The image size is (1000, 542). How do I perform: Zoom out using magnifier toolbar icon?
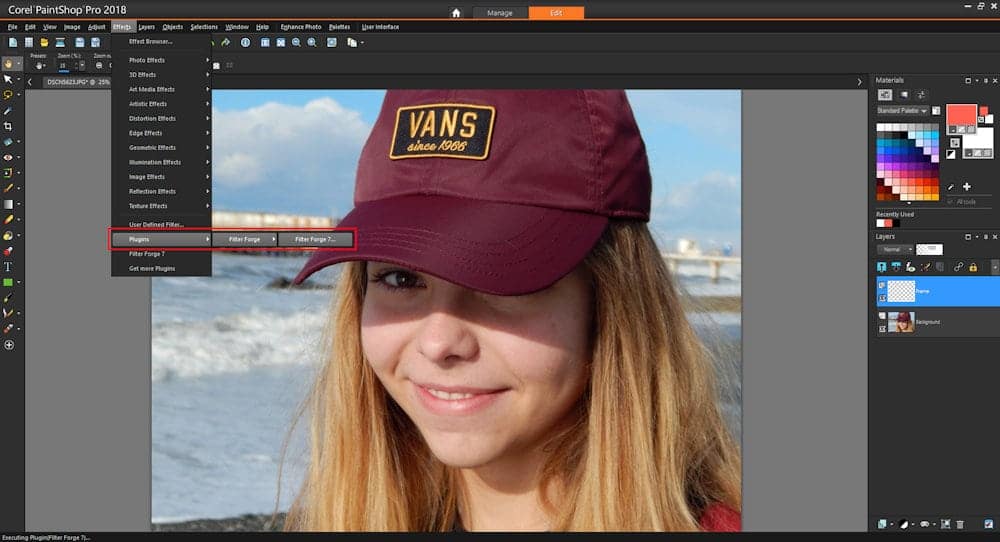(296, 42)
